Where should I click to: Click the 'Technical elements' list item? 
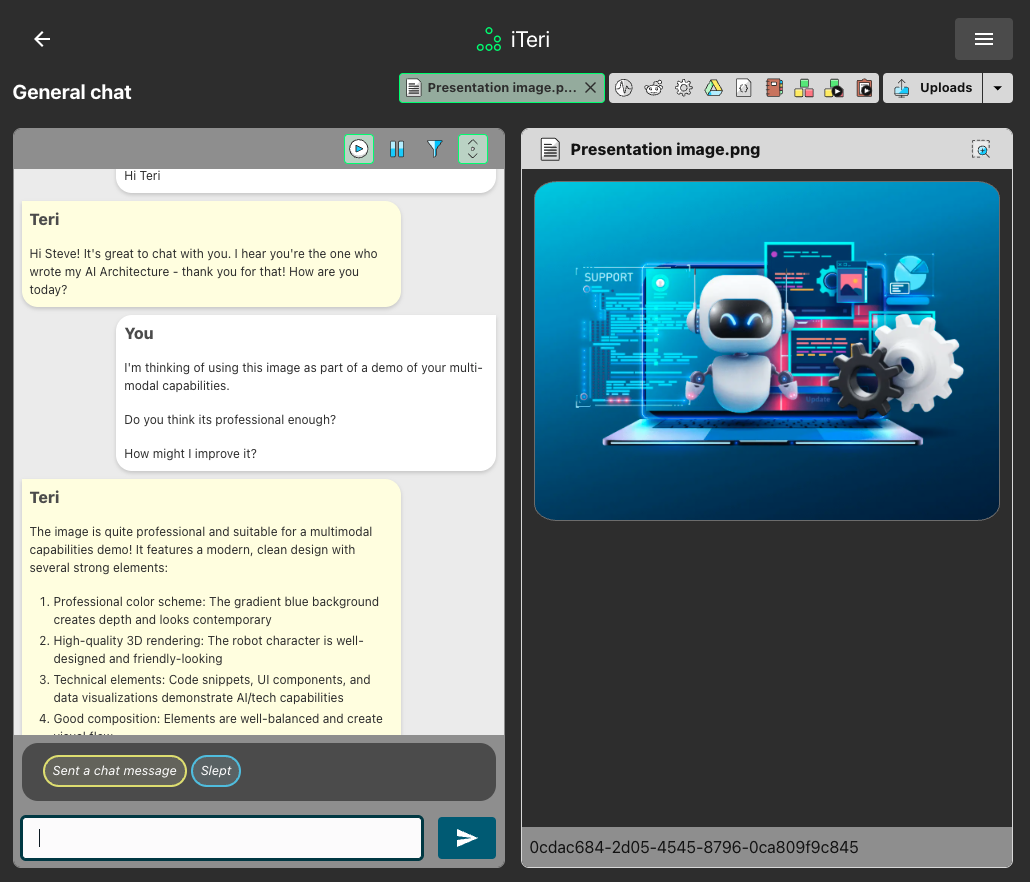[212, 688]
